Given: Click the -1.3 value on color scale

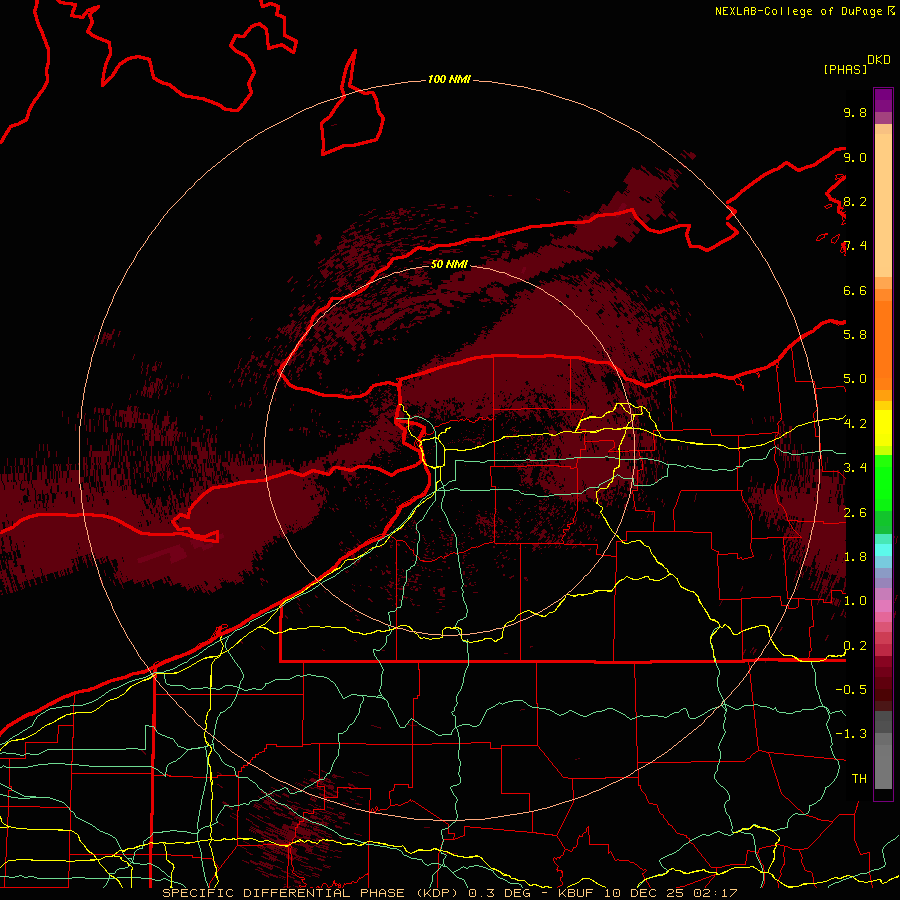Looking at the screenshot, I should pyautogui.click(x=851, y=734).
